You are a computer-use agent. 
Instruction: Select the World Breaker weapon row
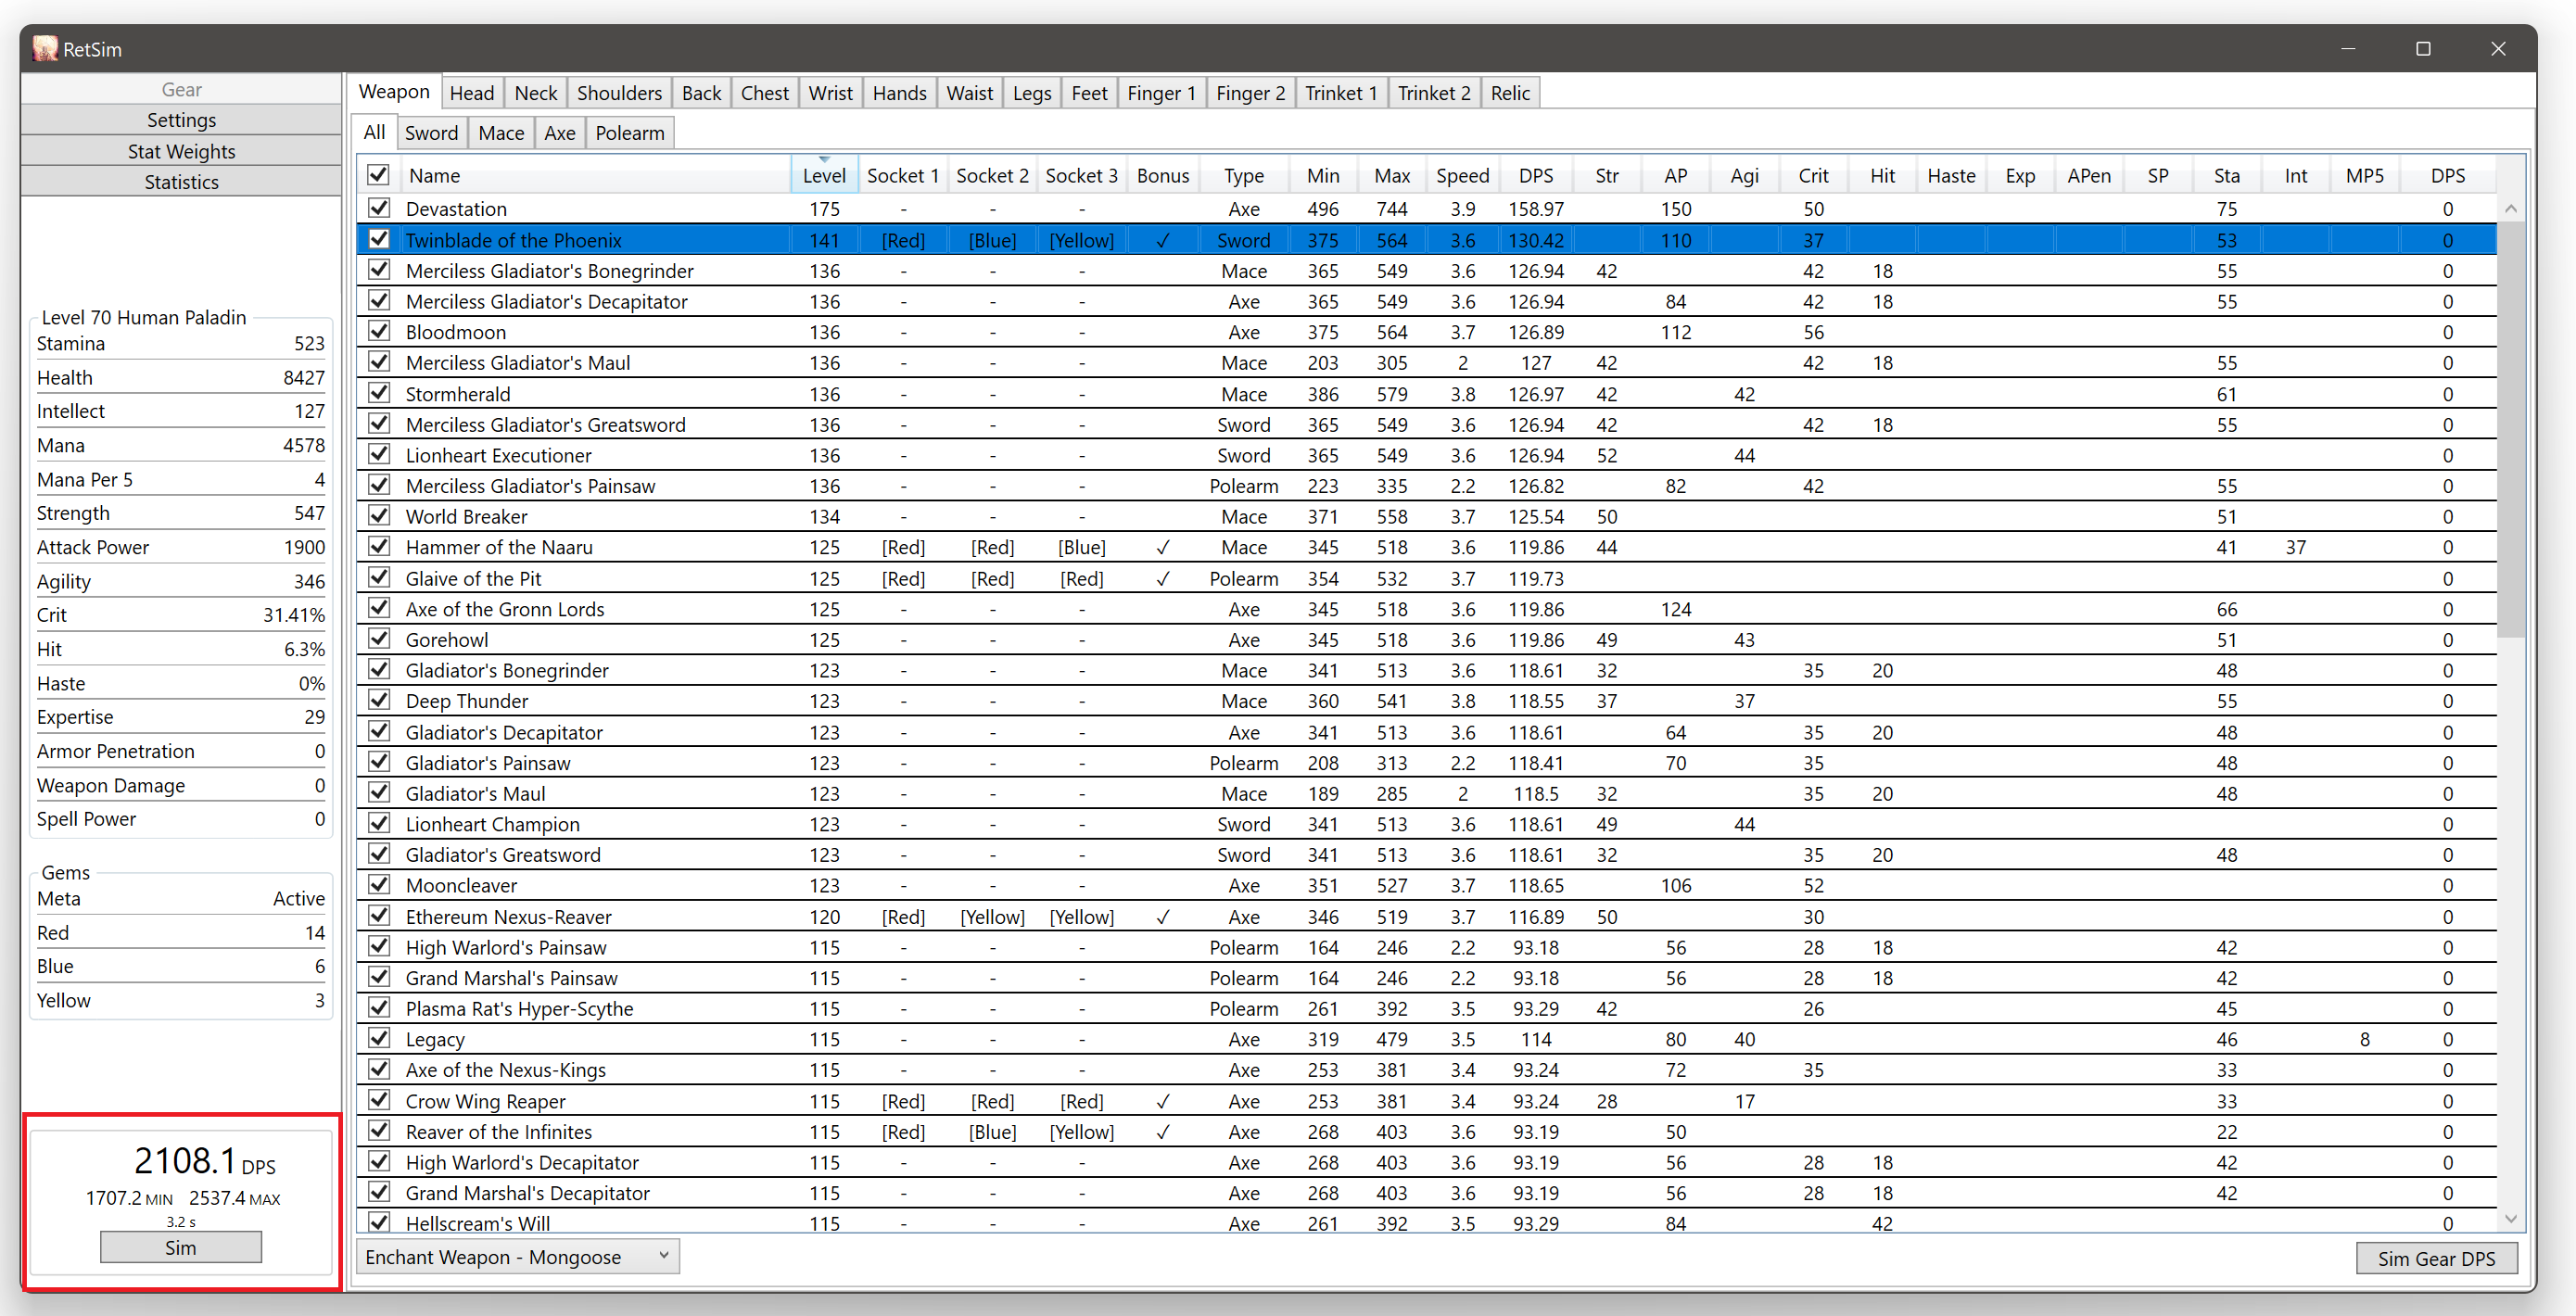click(1426, 516)
